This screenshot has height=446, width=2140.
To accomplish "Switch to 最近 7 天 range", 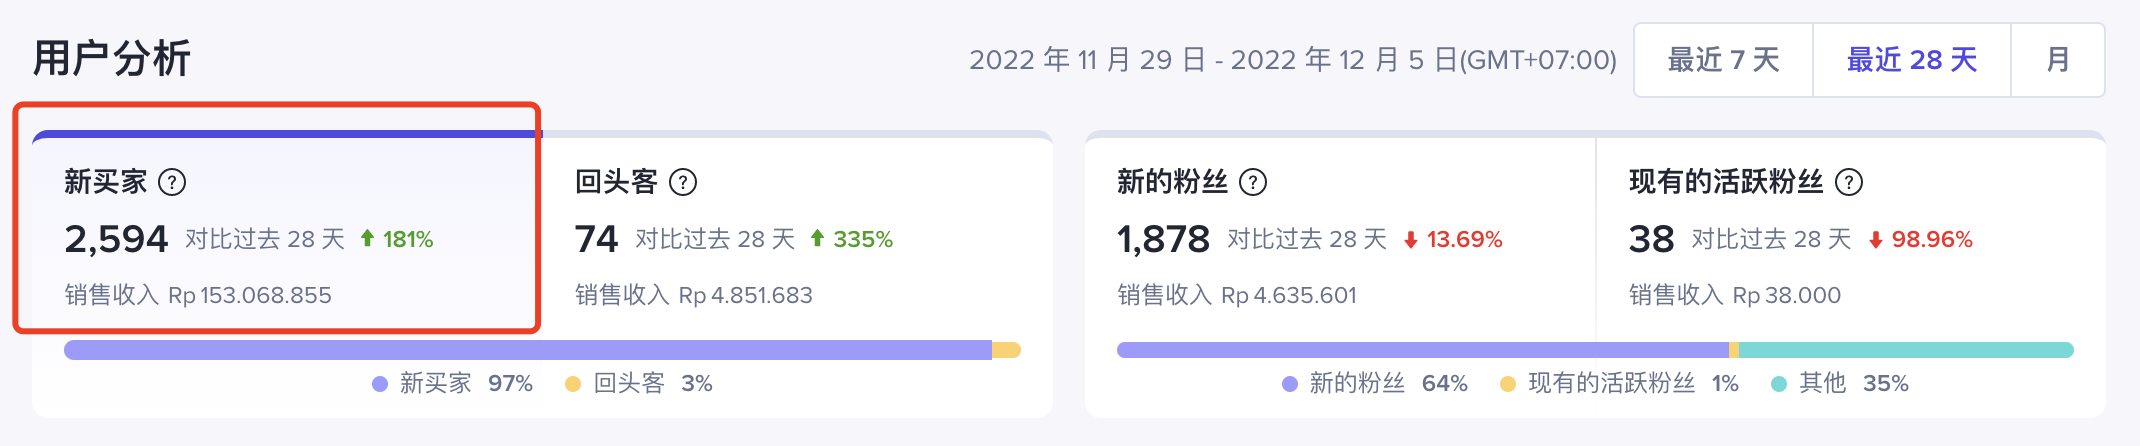I will (1723, 60).
